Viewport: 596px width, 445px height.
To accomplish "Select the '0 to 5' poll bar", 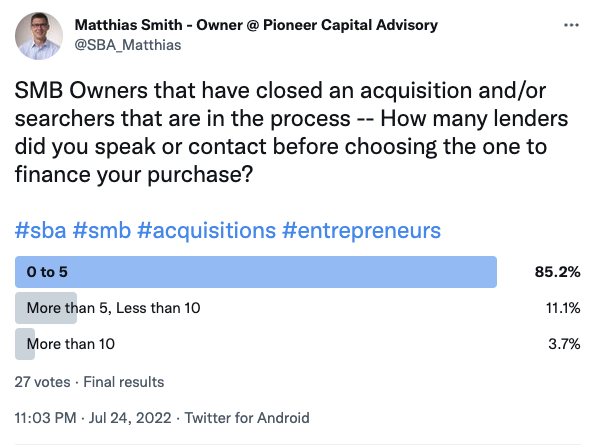I will pyautogui.click(x=256, y=272).
